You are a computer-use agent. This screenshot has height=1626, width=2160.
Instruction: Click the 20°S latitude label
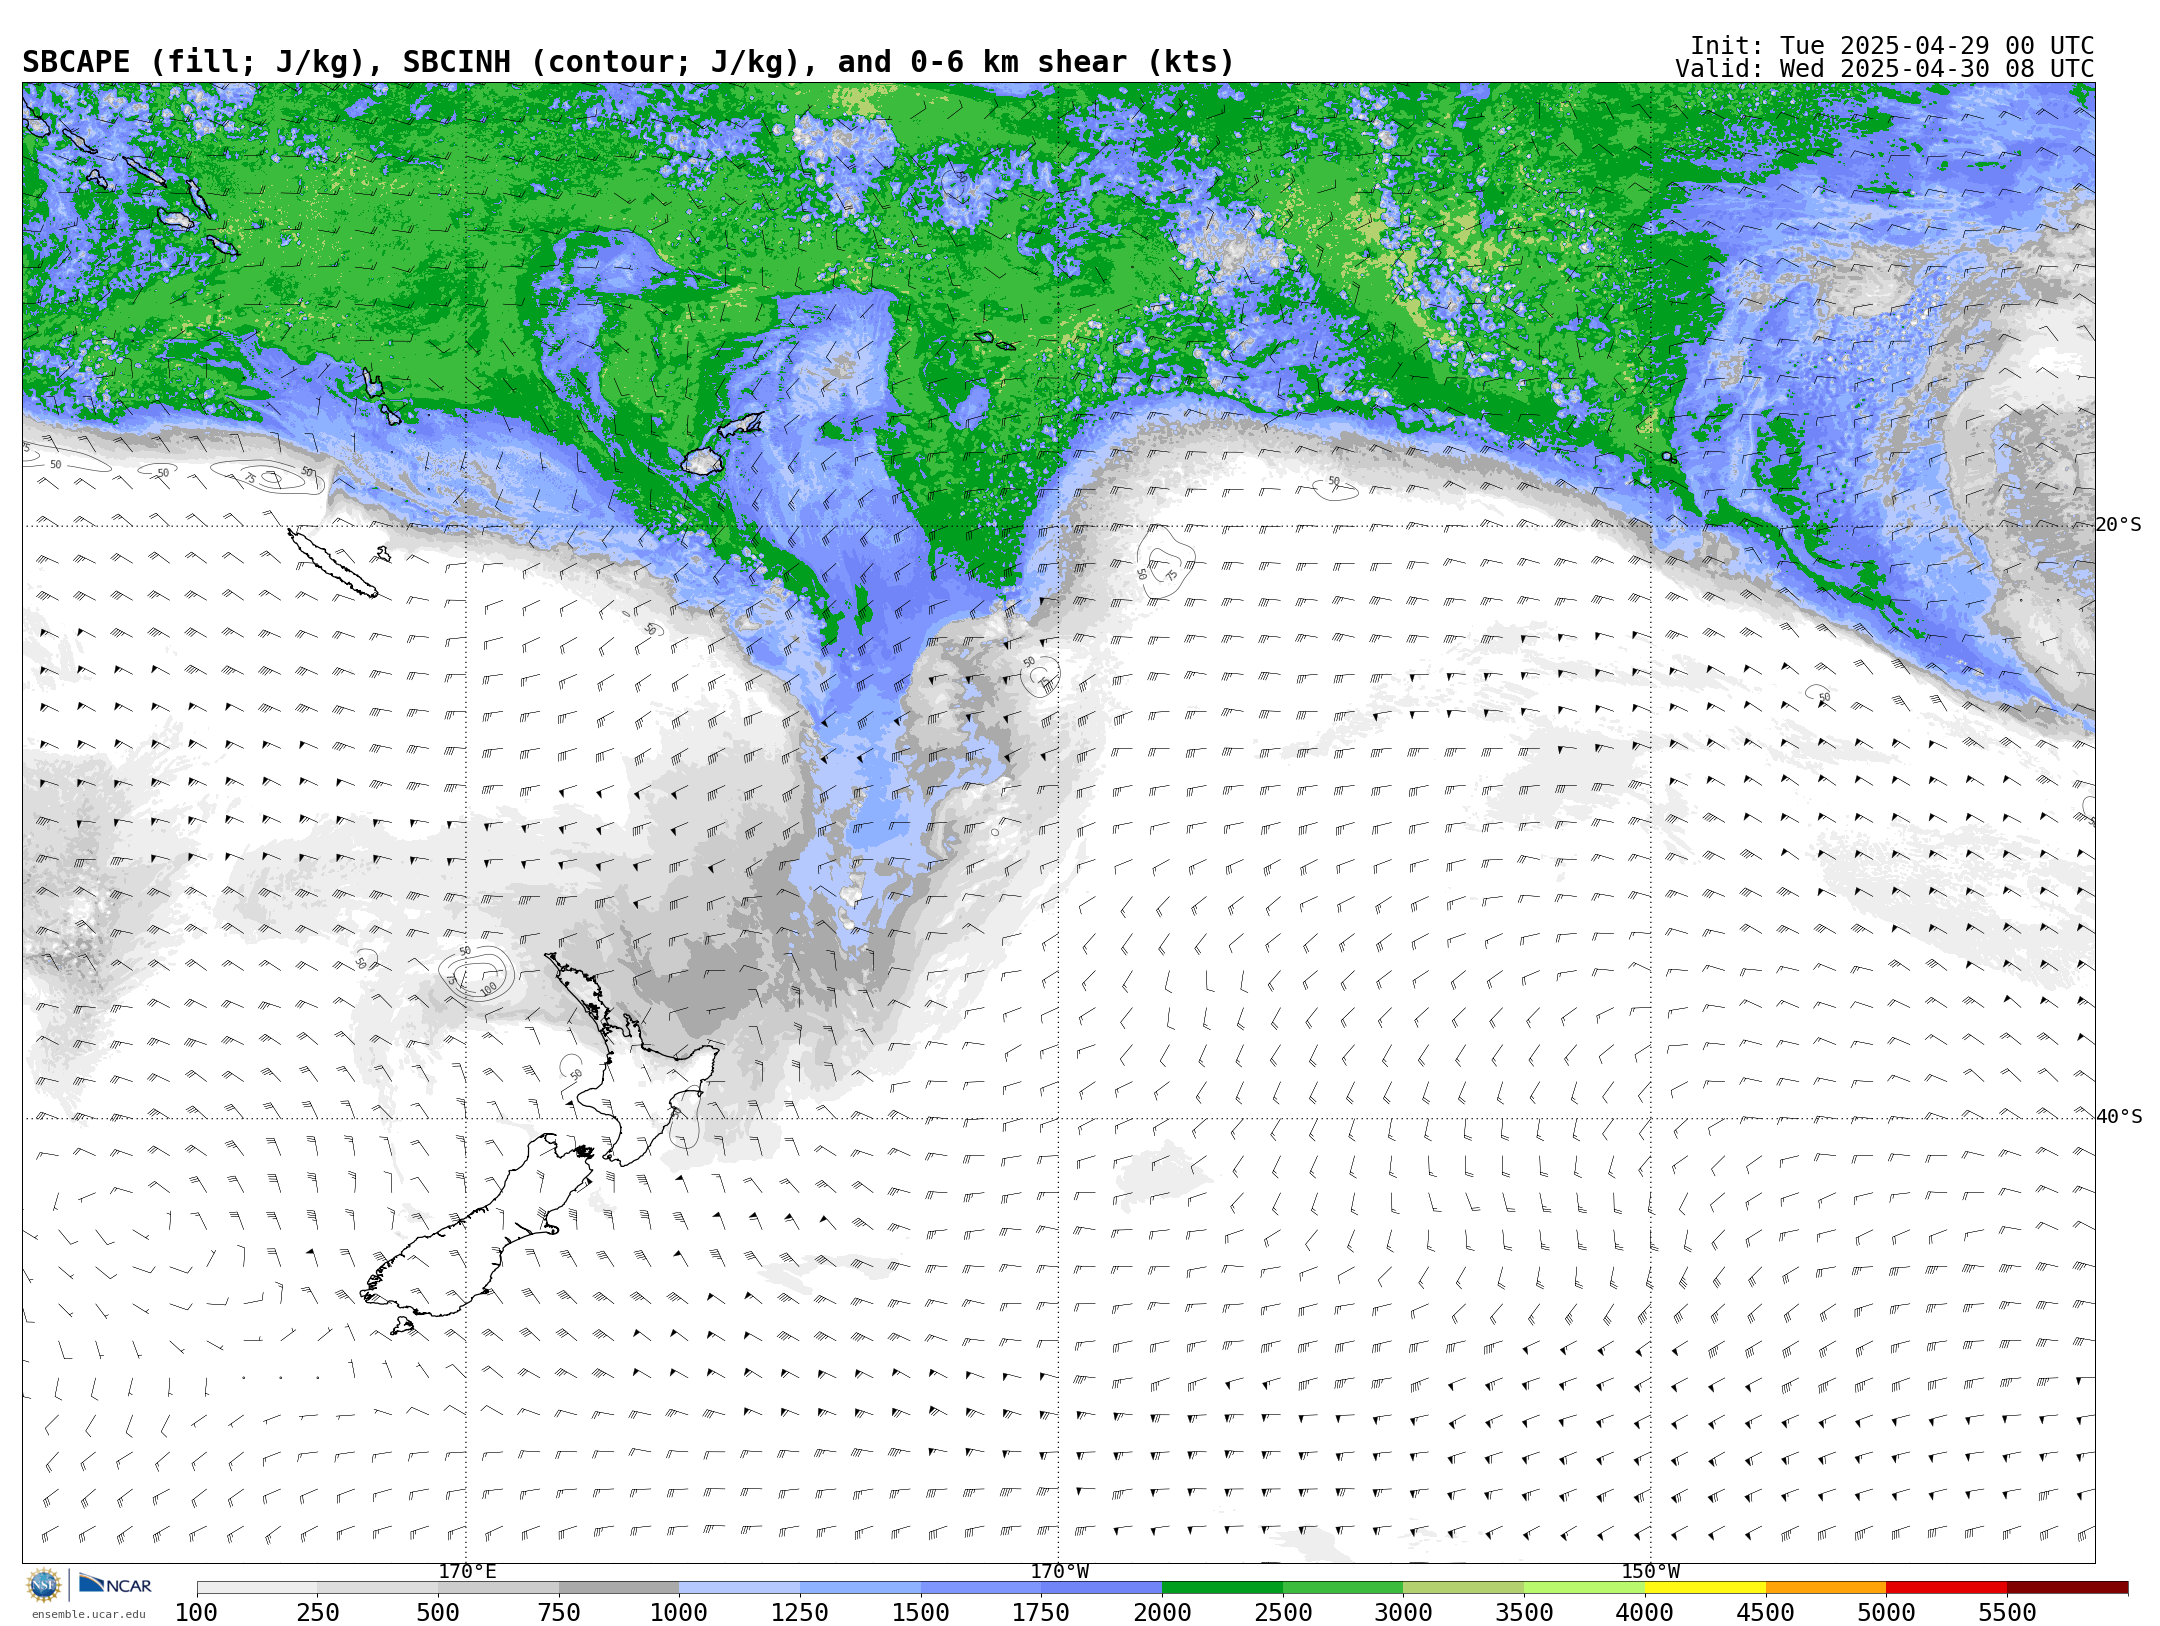tap(2119, 525)
